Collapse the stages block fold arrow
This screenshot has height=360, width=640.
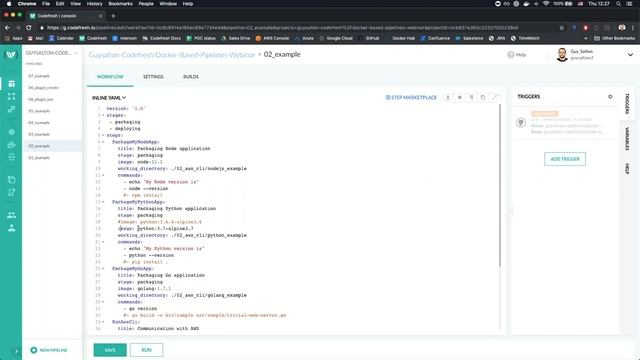click(103, 116)
